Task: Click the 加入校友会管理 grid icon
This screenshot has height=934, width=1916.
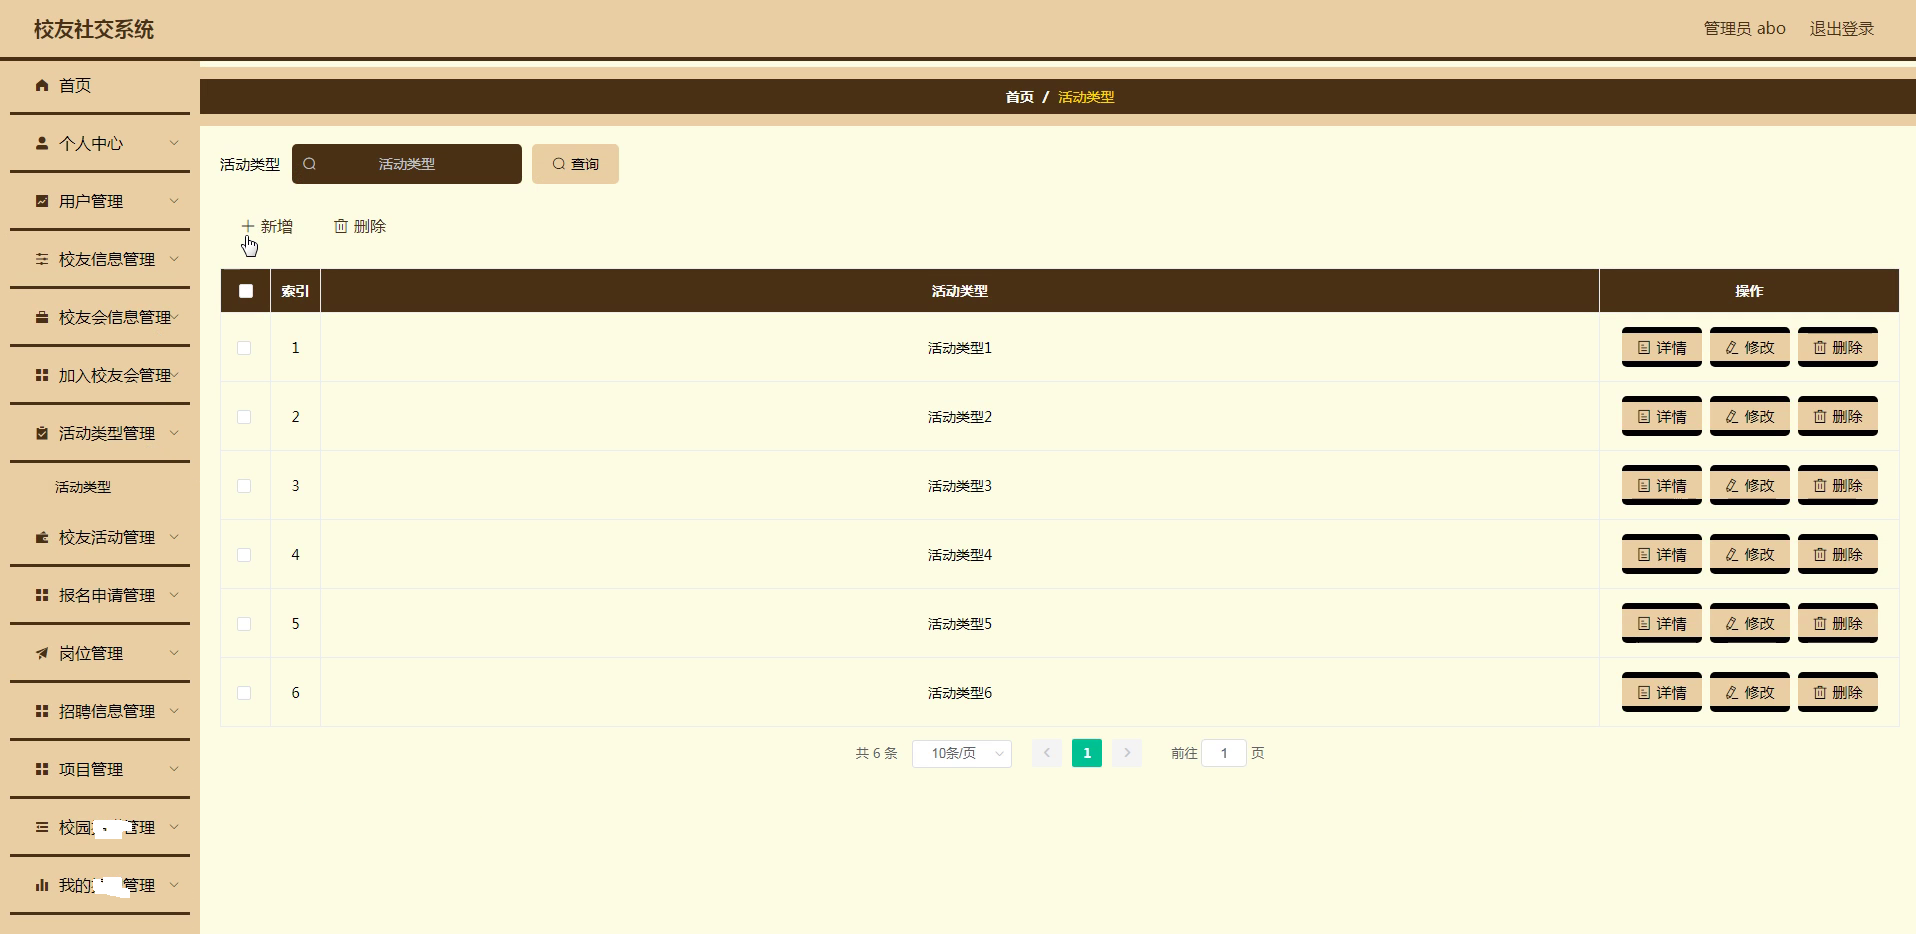Action: coord(42,376)
